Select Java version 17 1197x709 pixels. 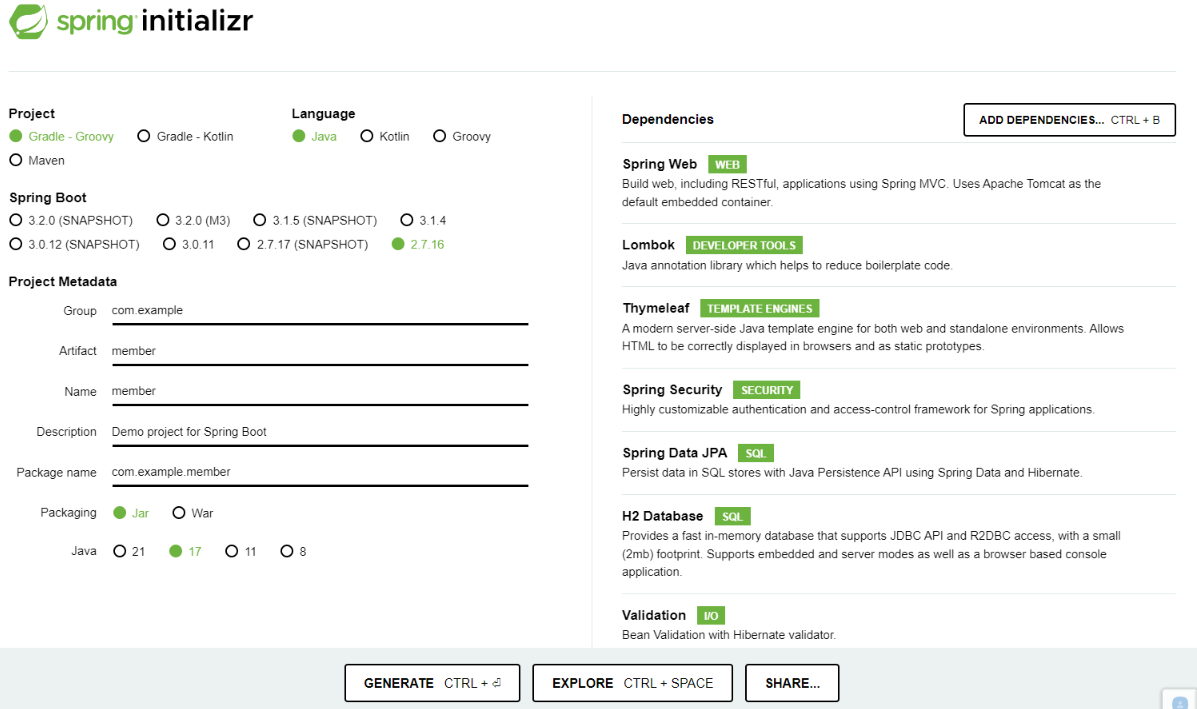186,551
